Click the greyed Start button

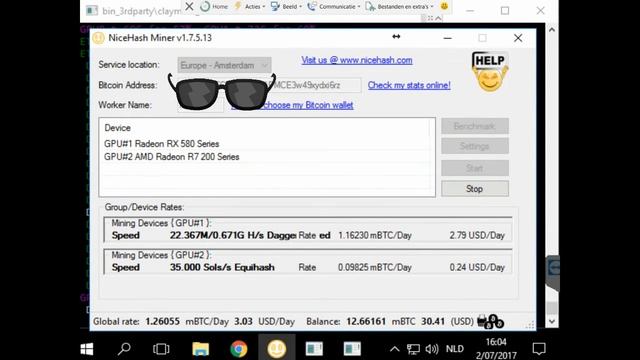click(x=475, y=168)
